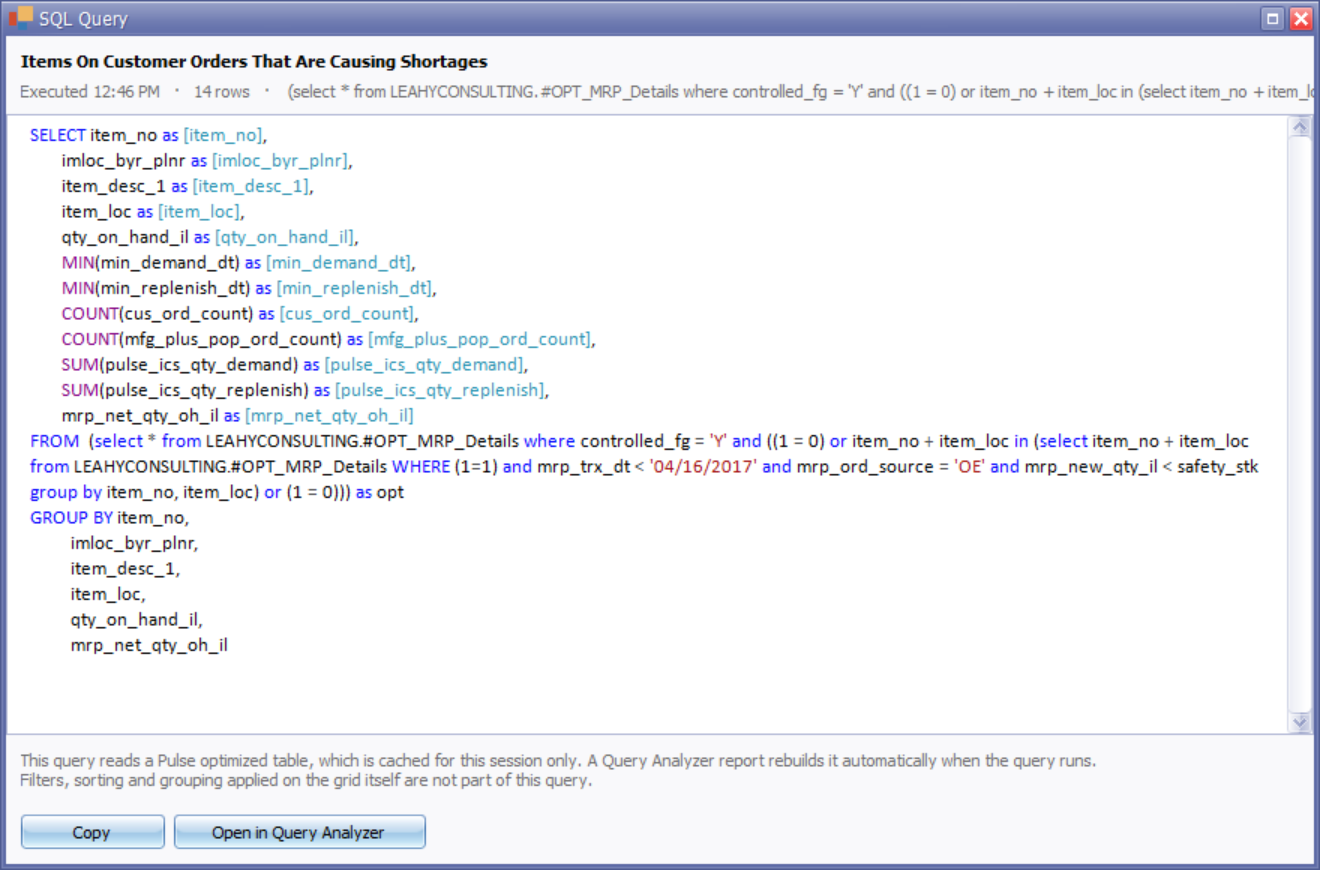Click the final 'mrp_net_qty_oh_il' group-by line
This screenshot has width=1320, height=870.
[149, 645]
